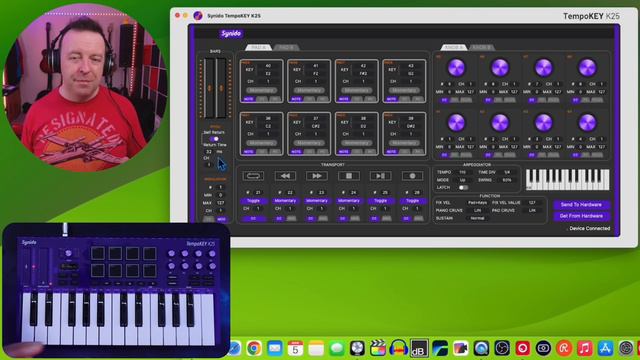
Task: Click Send To Hardware button
Action: tap(581, 204)
